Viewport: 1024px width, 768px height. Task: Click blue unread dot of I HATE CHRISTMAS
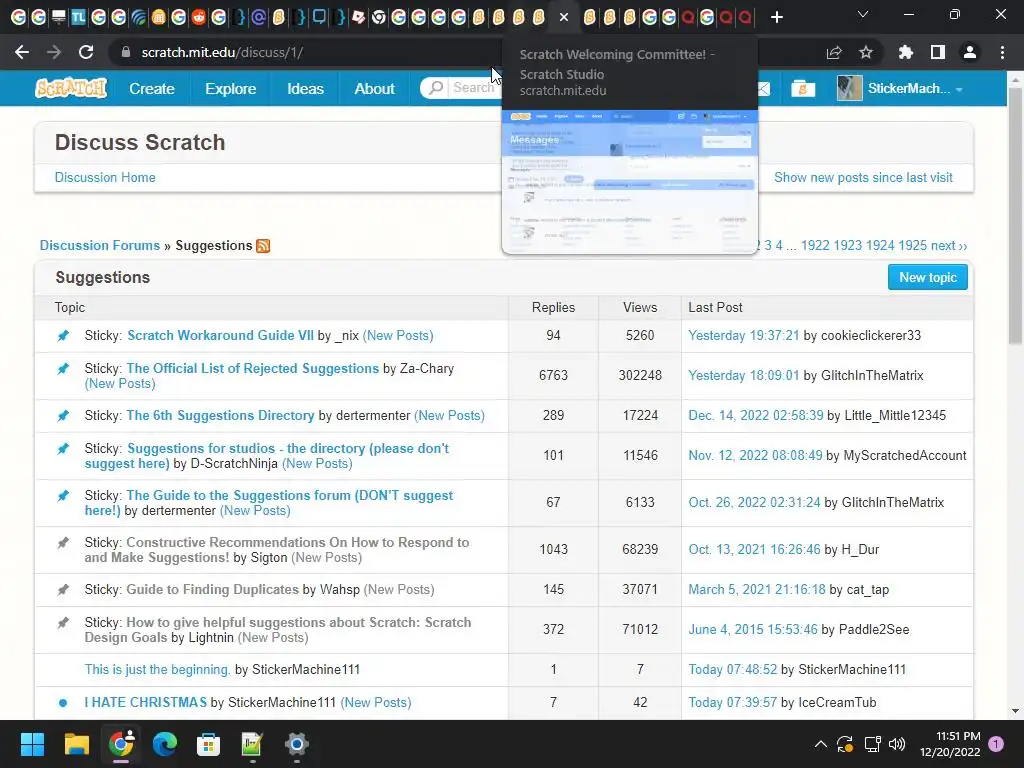tap(63, 703)
